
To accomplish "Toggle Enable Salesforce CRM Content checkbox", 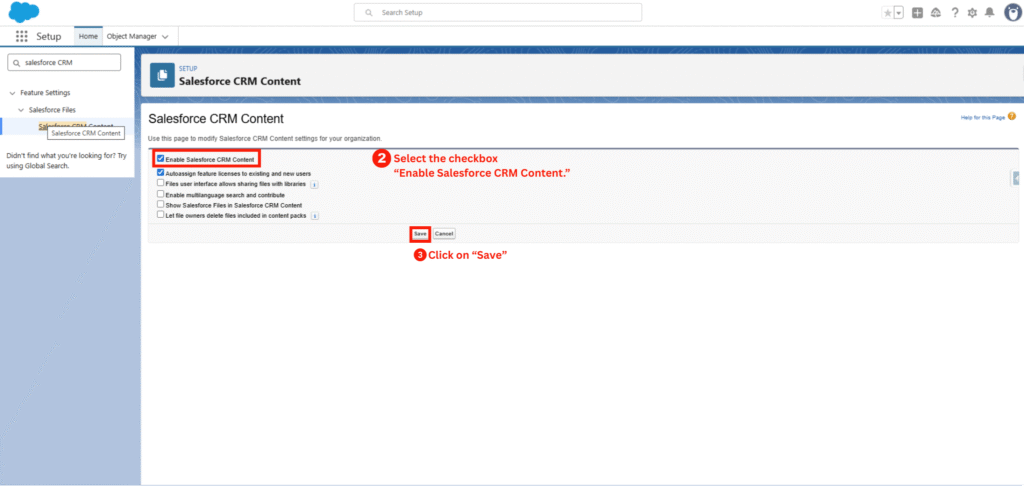I will [160, 158].
